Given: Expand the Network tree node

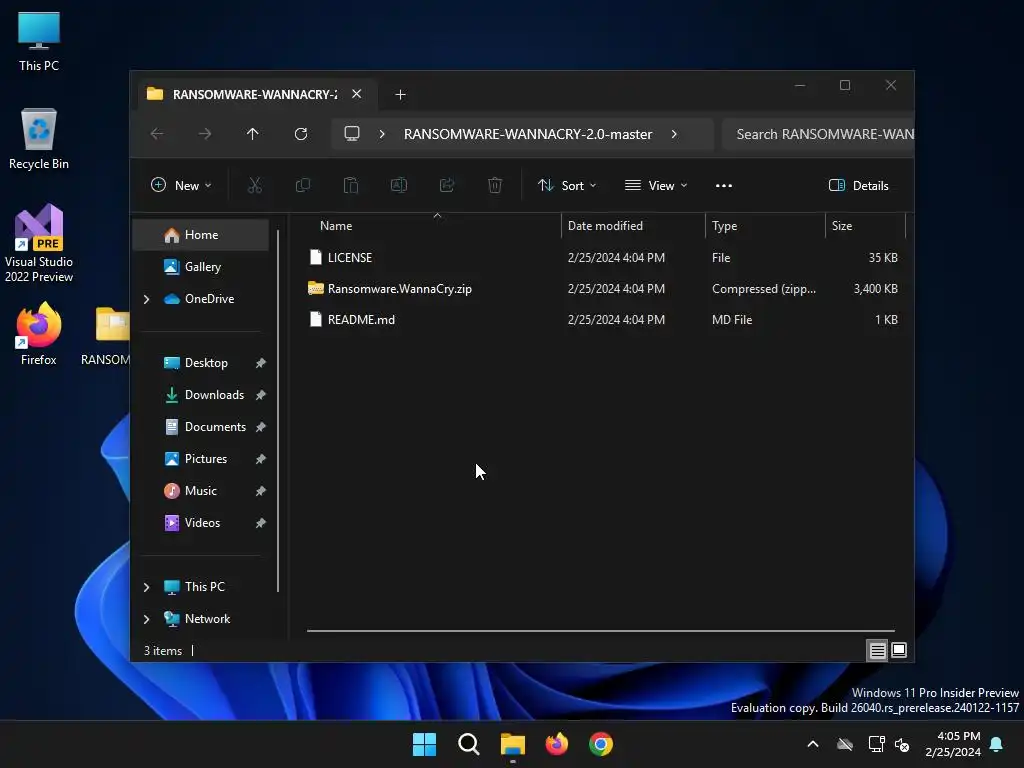Looking at the screenshot, I should pyautogui.click(x=146, y=619).
